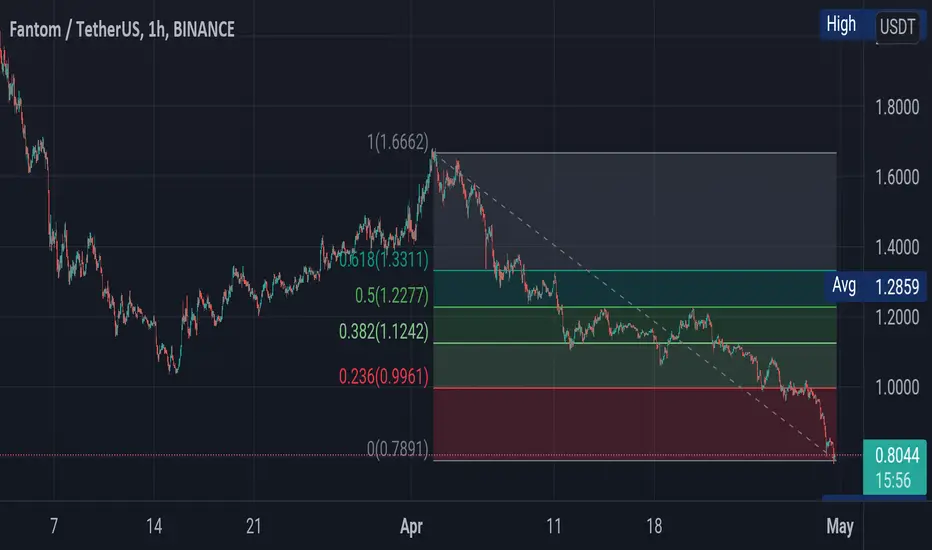Select Fibonacci level 0.236(0.9961) label

coord(383,376)
